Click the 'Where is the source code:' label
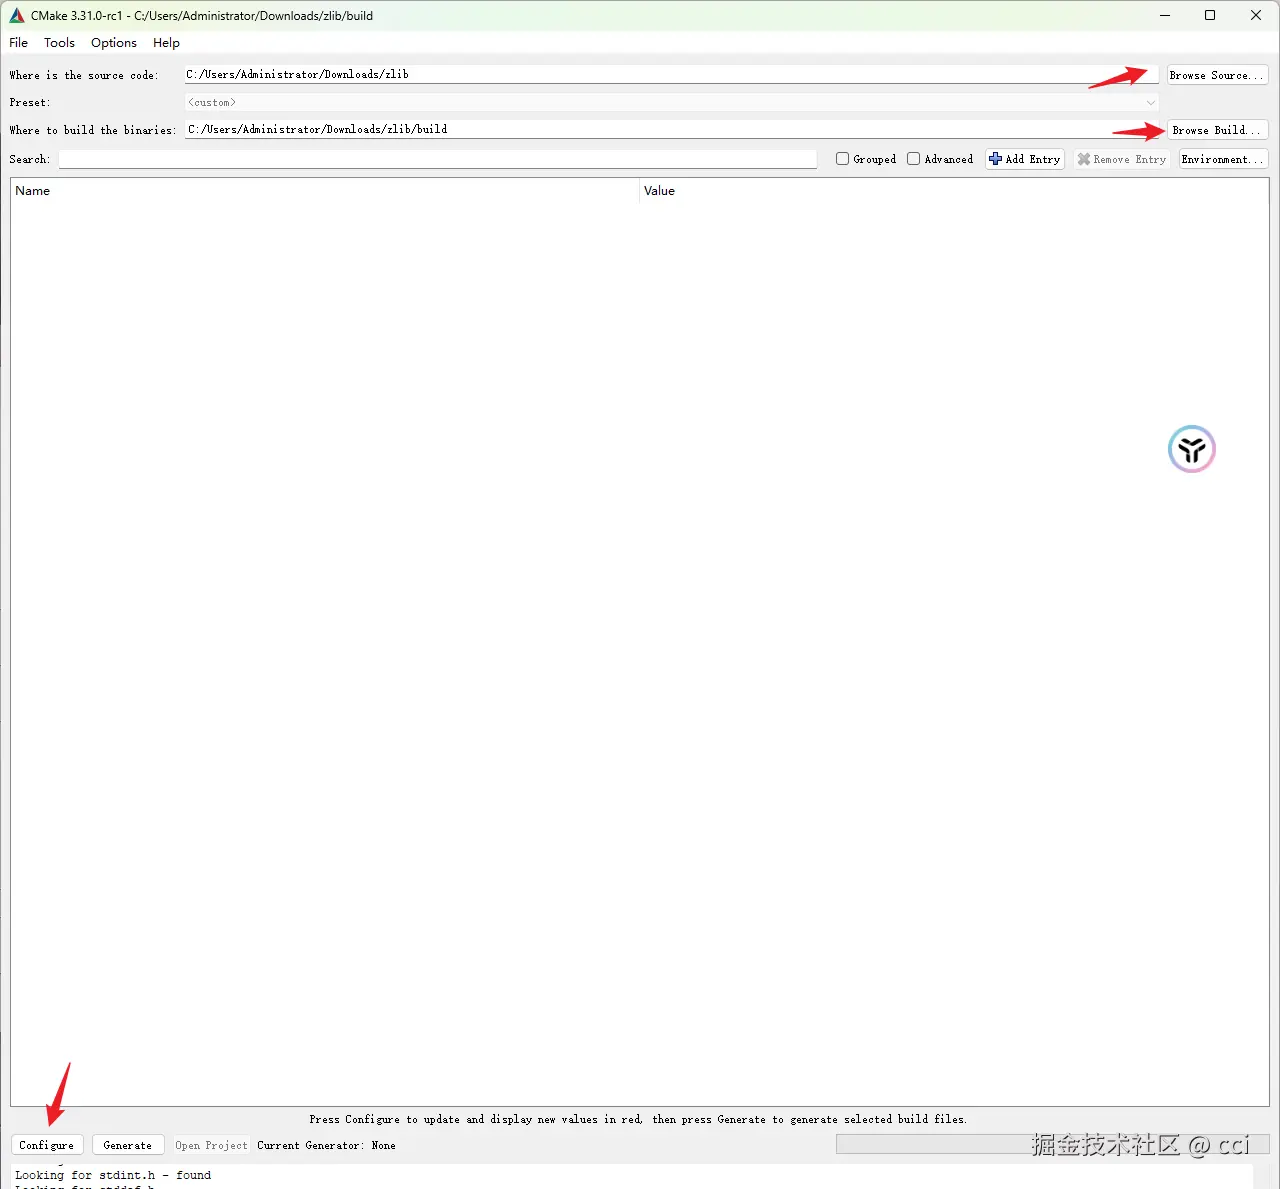Image resolution: width=1280 pixels, height=1189 pixels. 84,75
